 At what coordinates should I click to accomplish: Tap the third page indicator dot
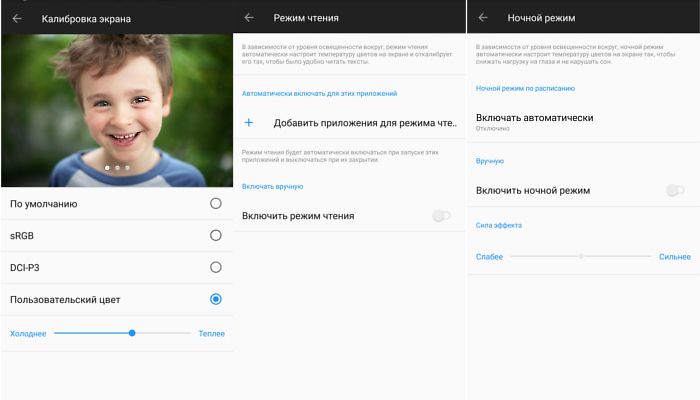(127, 168)
